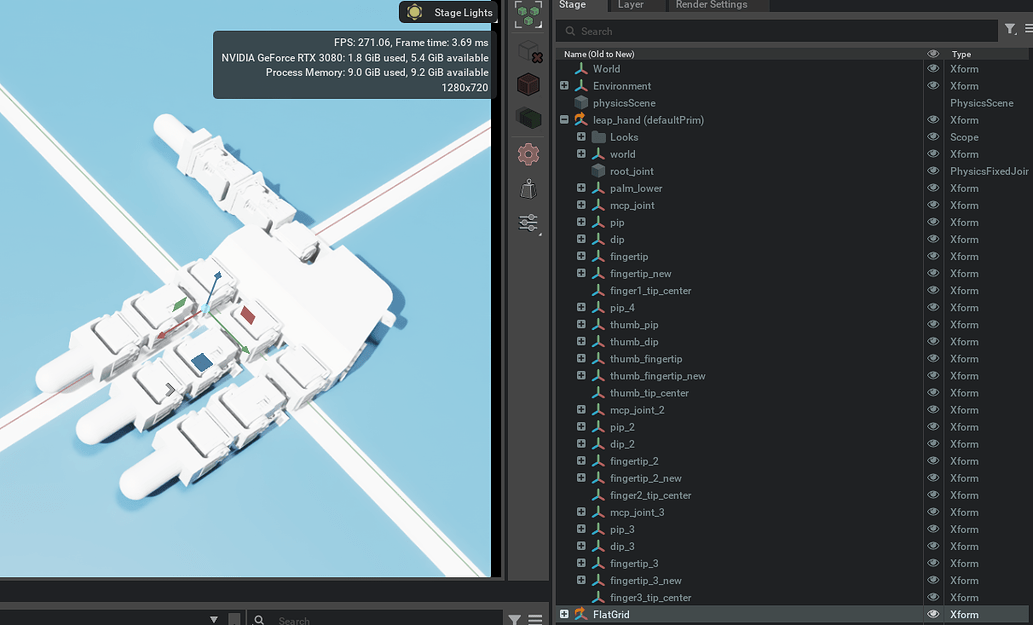
Task: Toggle visibility of the root_joint prim
Action: pos(932,170)
